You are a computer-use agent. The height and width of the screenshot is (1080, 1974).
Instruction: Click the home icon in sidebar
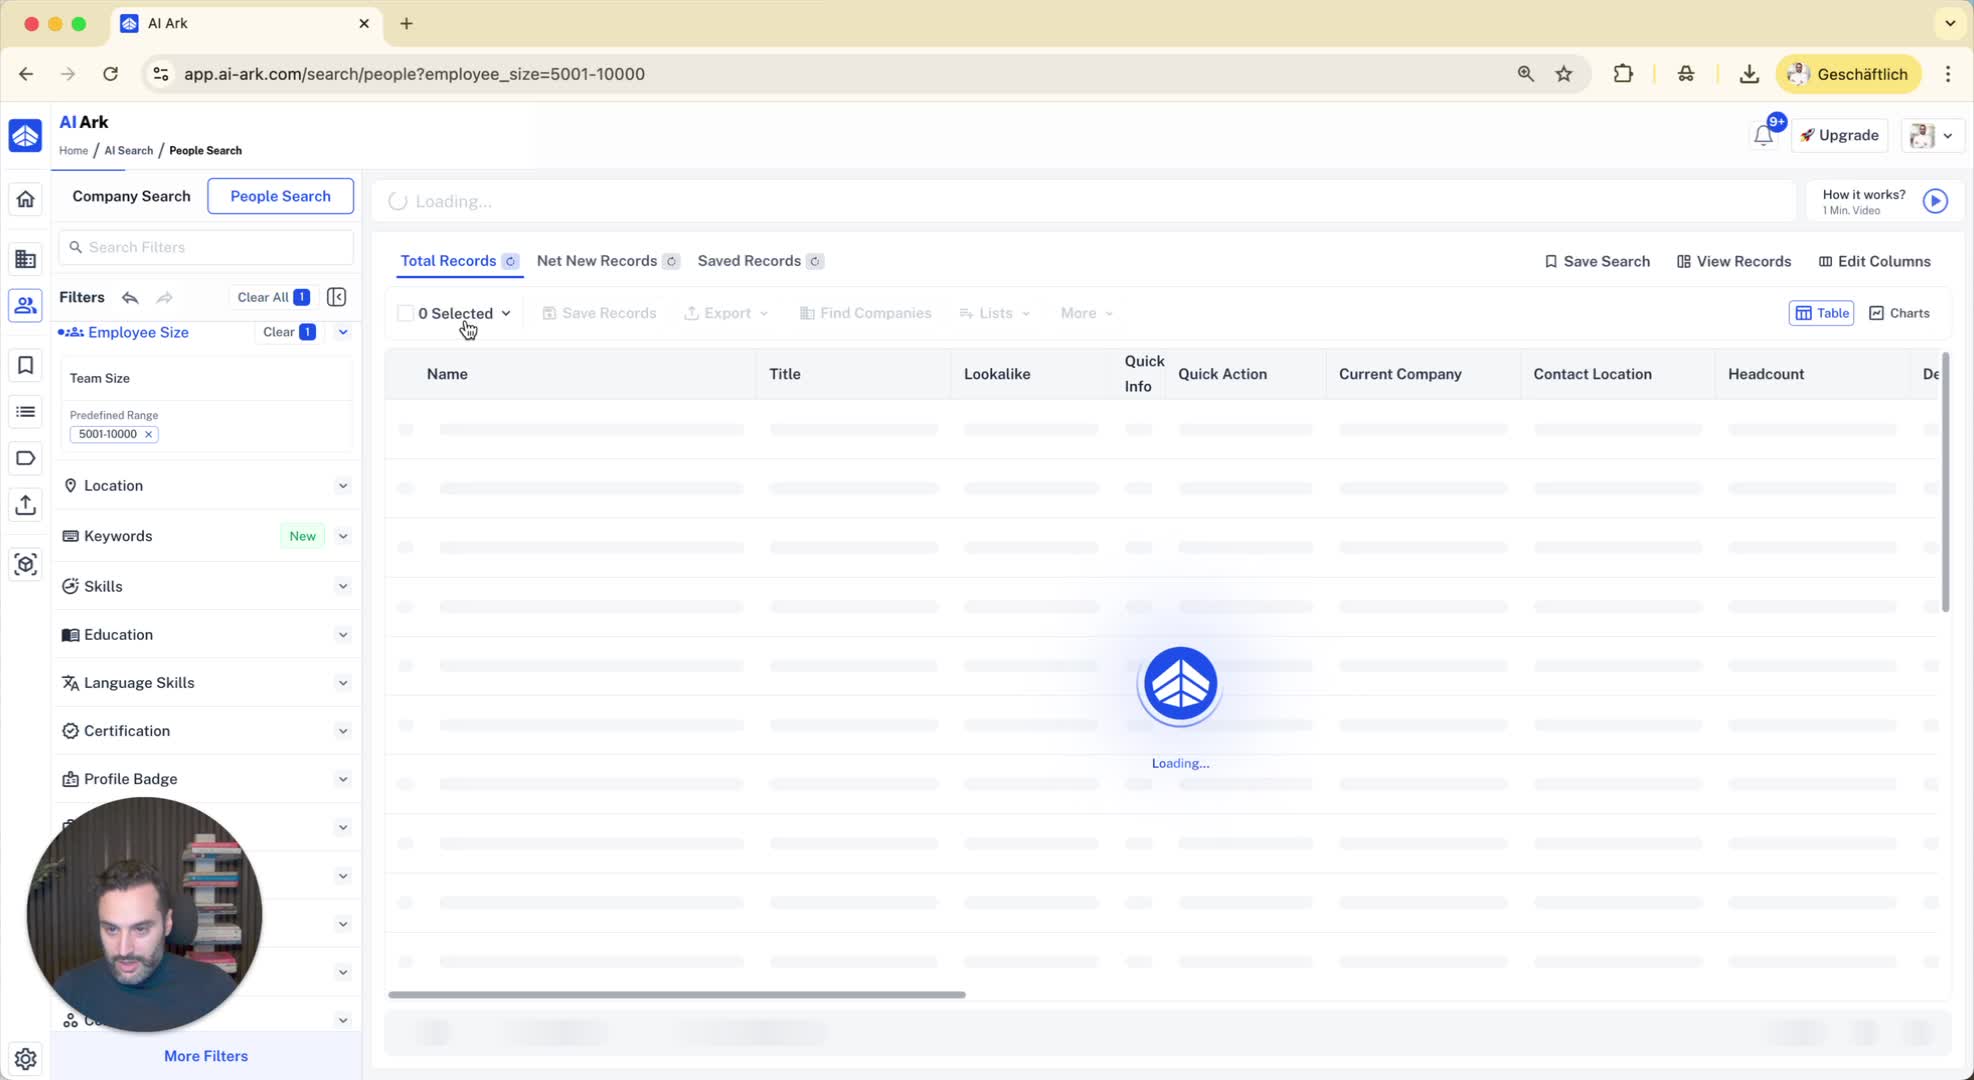[x=26, y=199]
